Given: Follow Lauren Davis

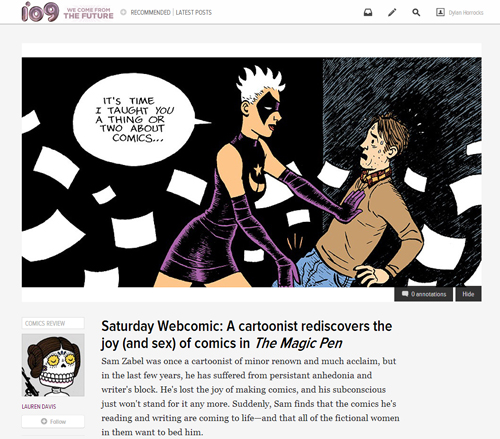Looking at the screenshot, I should (53, 421).
